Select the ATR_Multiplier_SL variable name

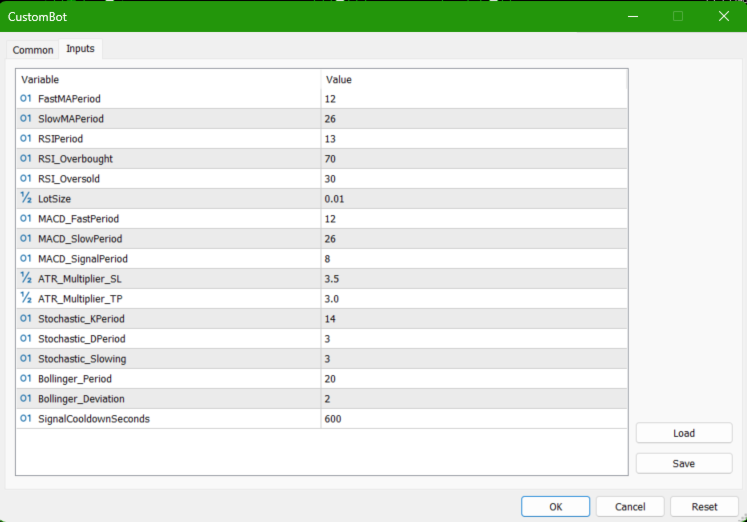[x=80, y=279]
